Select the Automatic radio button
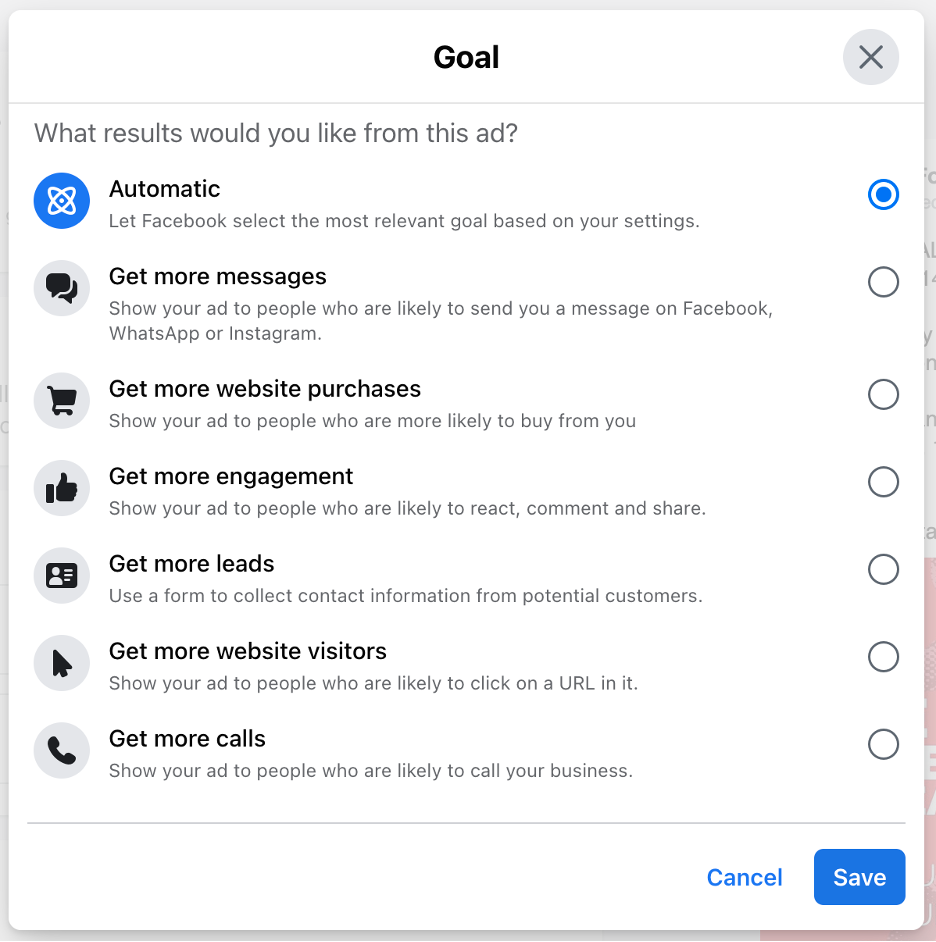The width and height of the screenshot is (936, 942). [x=883, y=195]
